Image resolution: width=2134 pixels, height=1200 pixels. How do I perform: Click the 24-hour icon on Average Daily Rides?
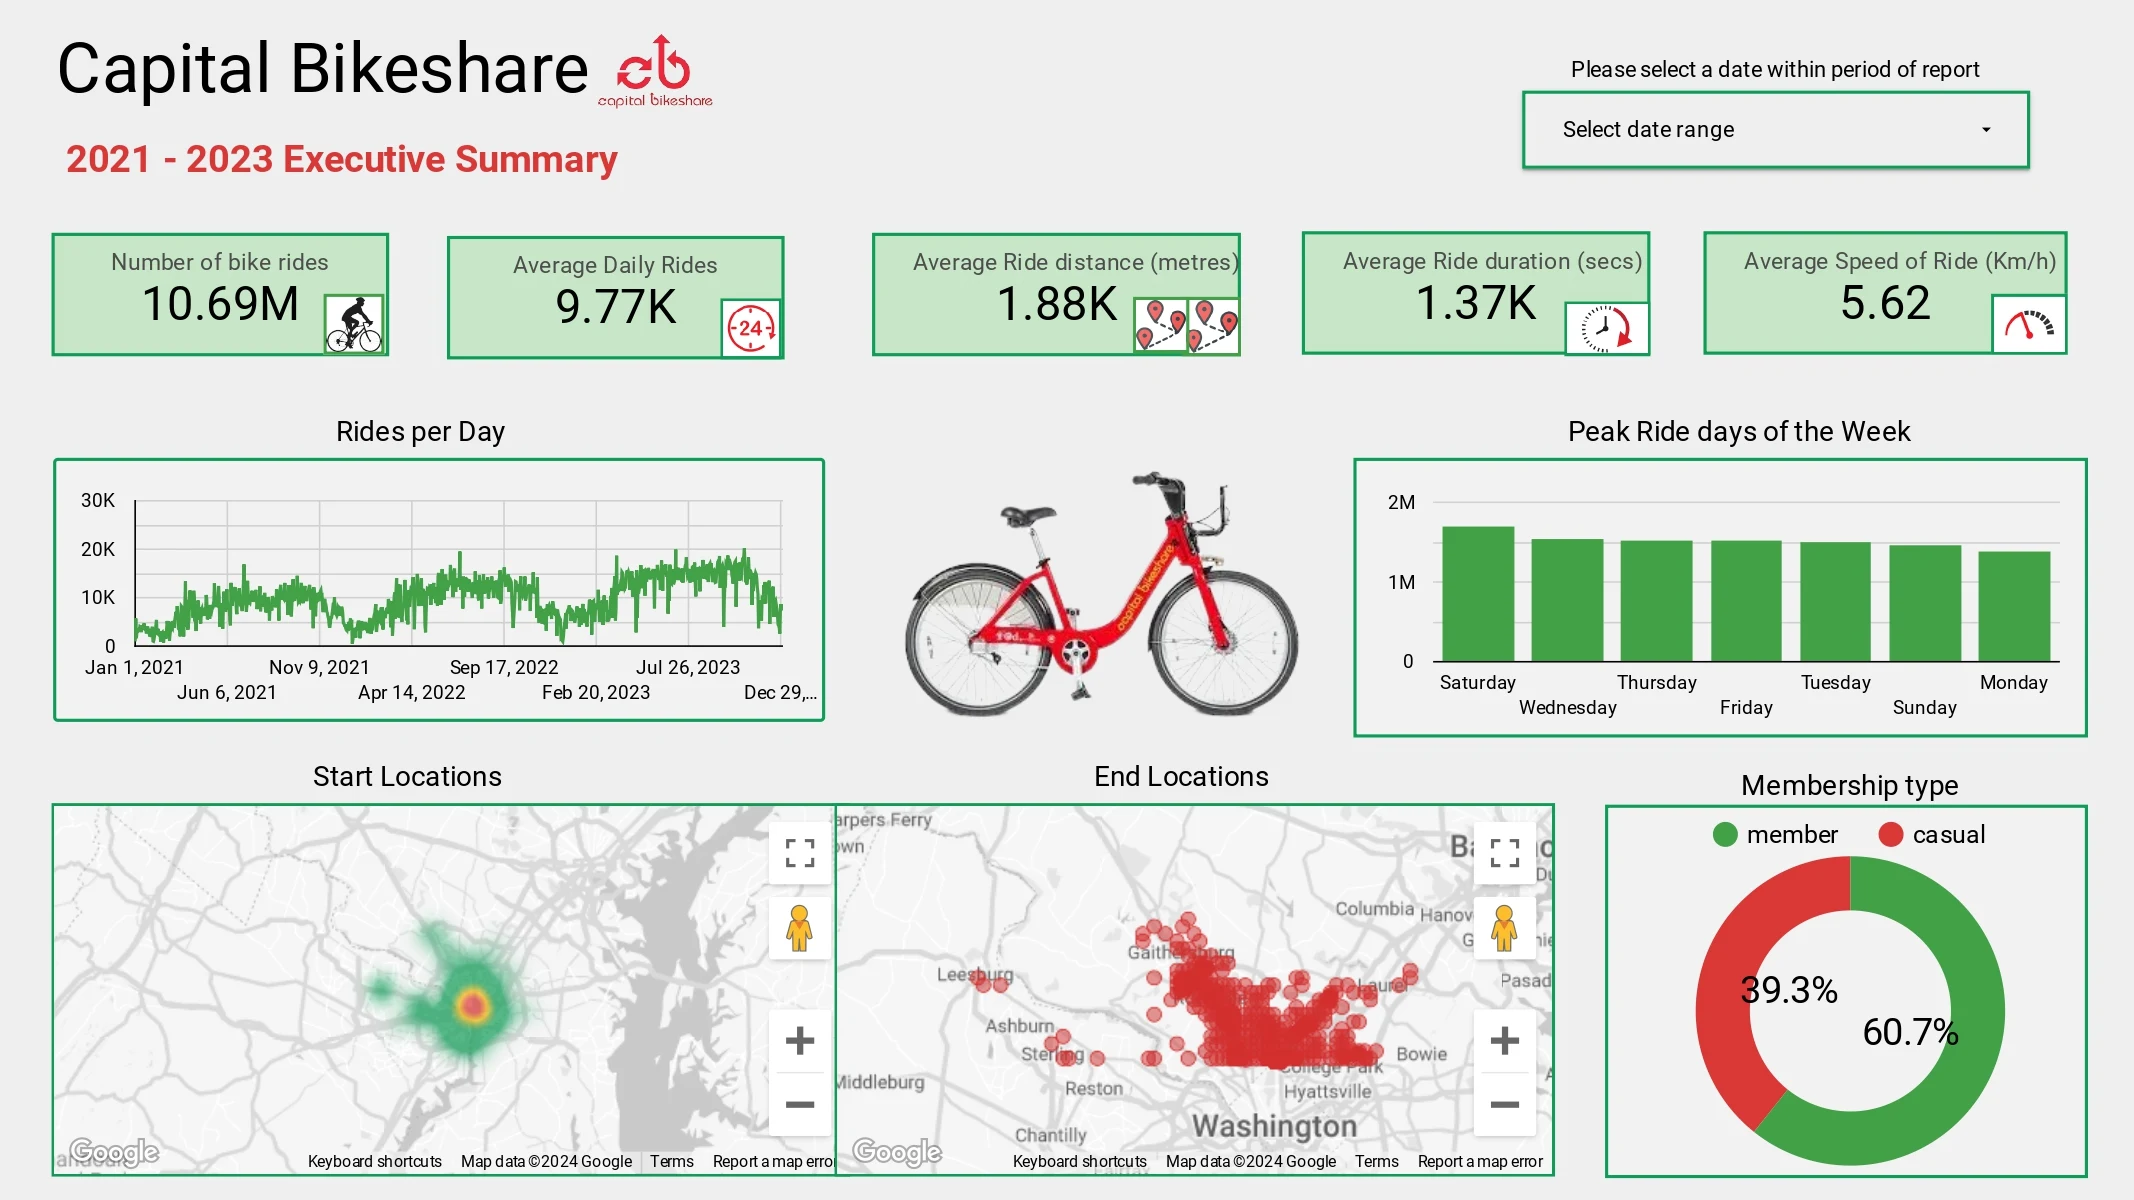(751, 328)
